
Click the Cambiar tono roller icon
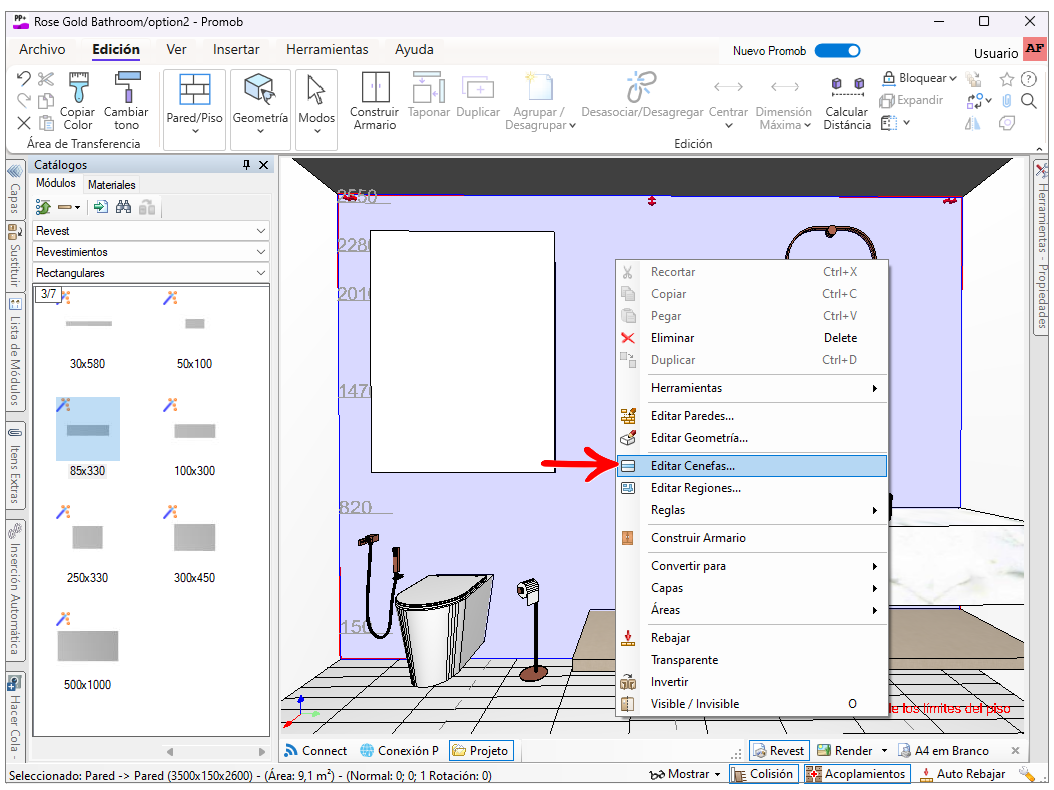tap(126, 87)
